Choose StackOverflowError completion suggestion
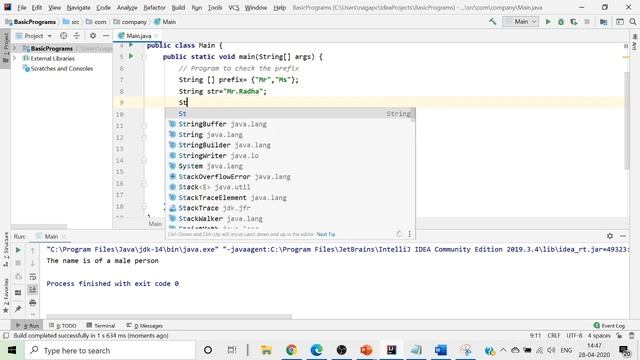Image resolution: width=640 pixels, height=360 pixels. 290,177
